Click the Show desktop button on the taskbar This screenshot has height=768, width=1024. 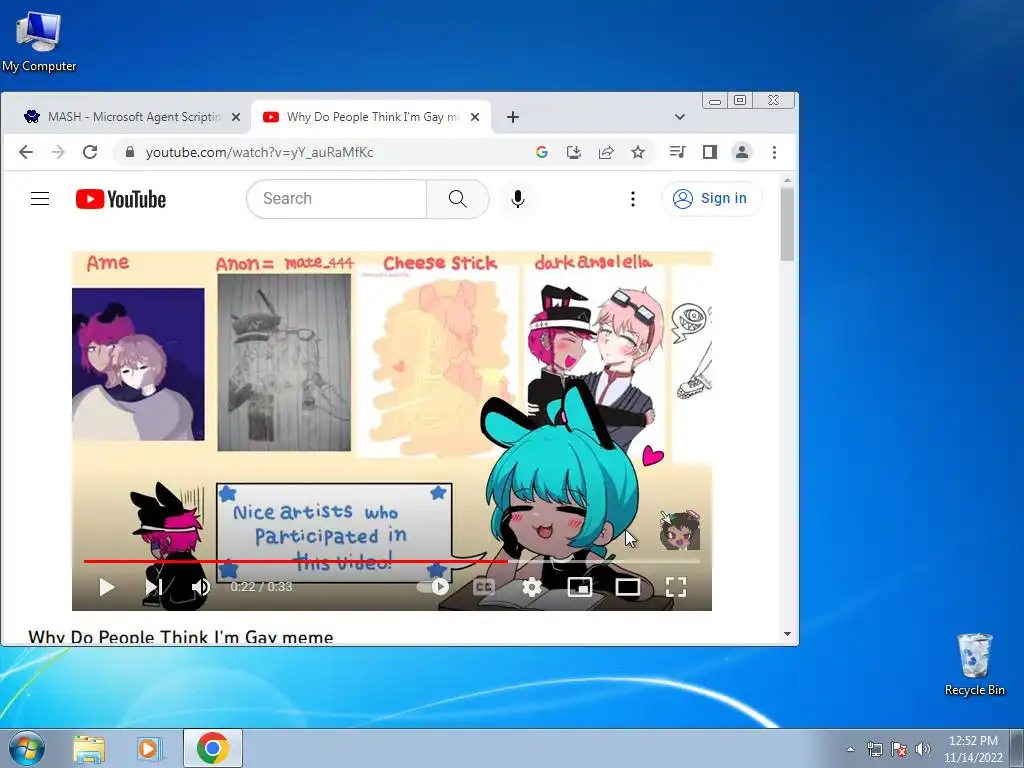(x=1019, y=748)
